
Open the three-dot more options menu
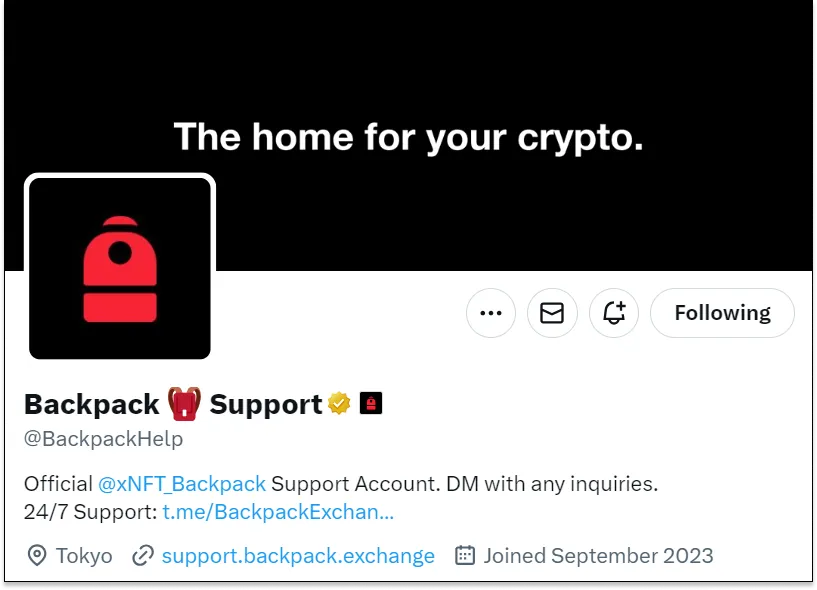pyautogui.click(x=491, y=313)
